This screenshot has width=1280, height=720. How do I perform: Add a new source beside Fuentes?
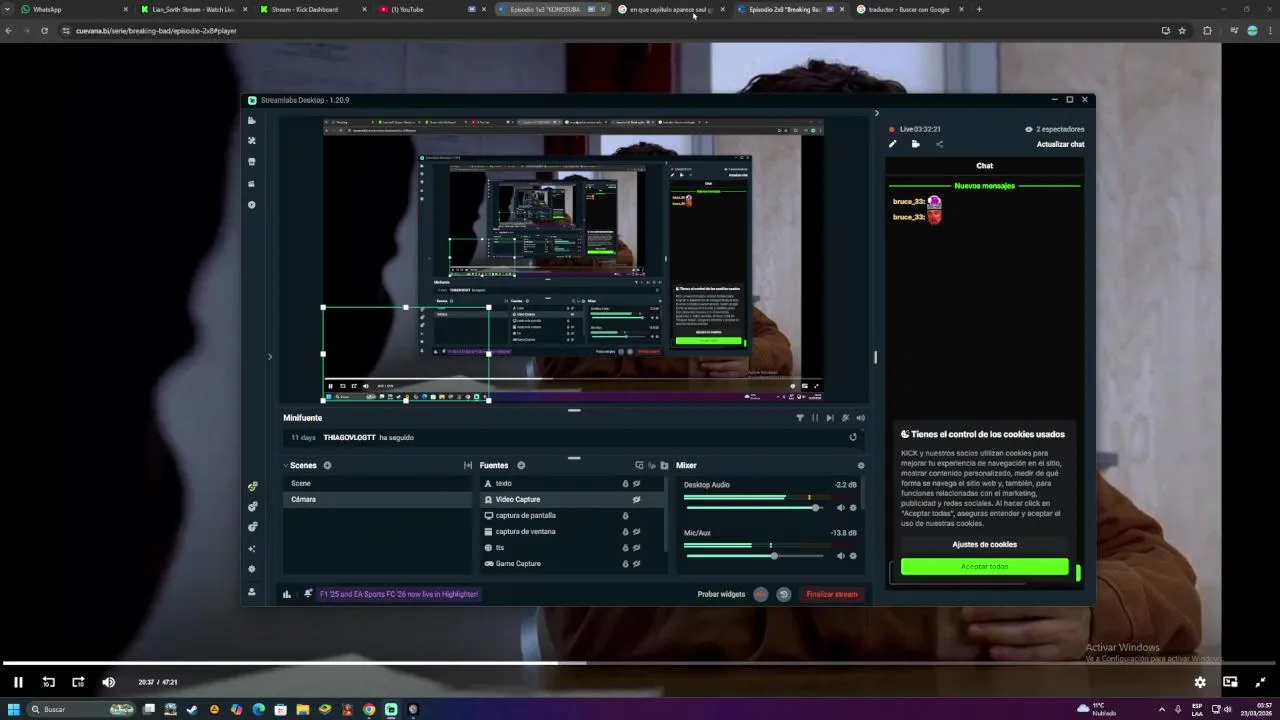521,465
